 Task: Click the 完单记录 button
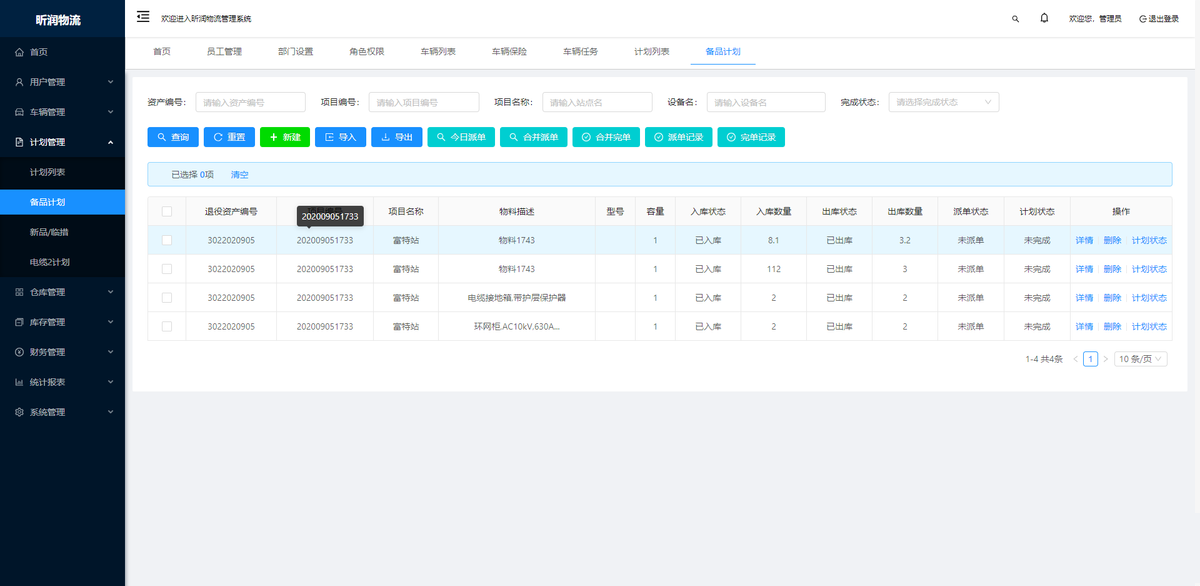point(751,137)
